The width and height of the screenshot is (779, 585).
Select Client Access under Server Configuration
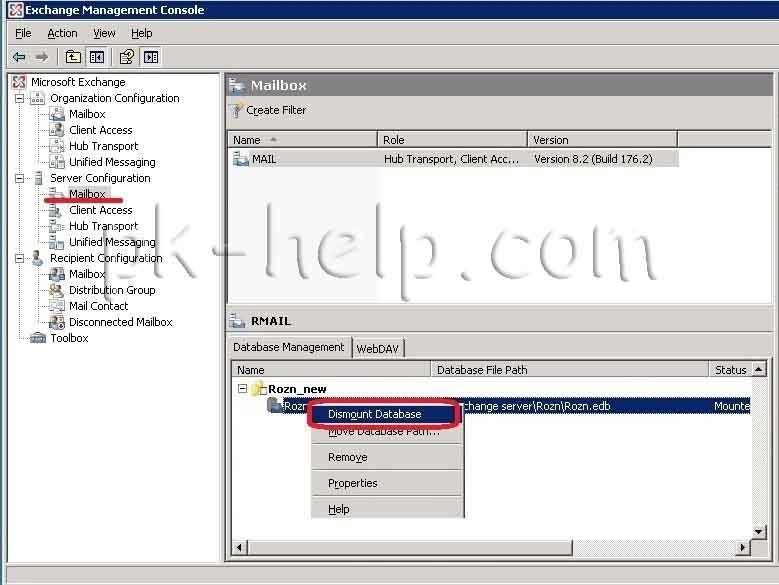click(101, 210)
